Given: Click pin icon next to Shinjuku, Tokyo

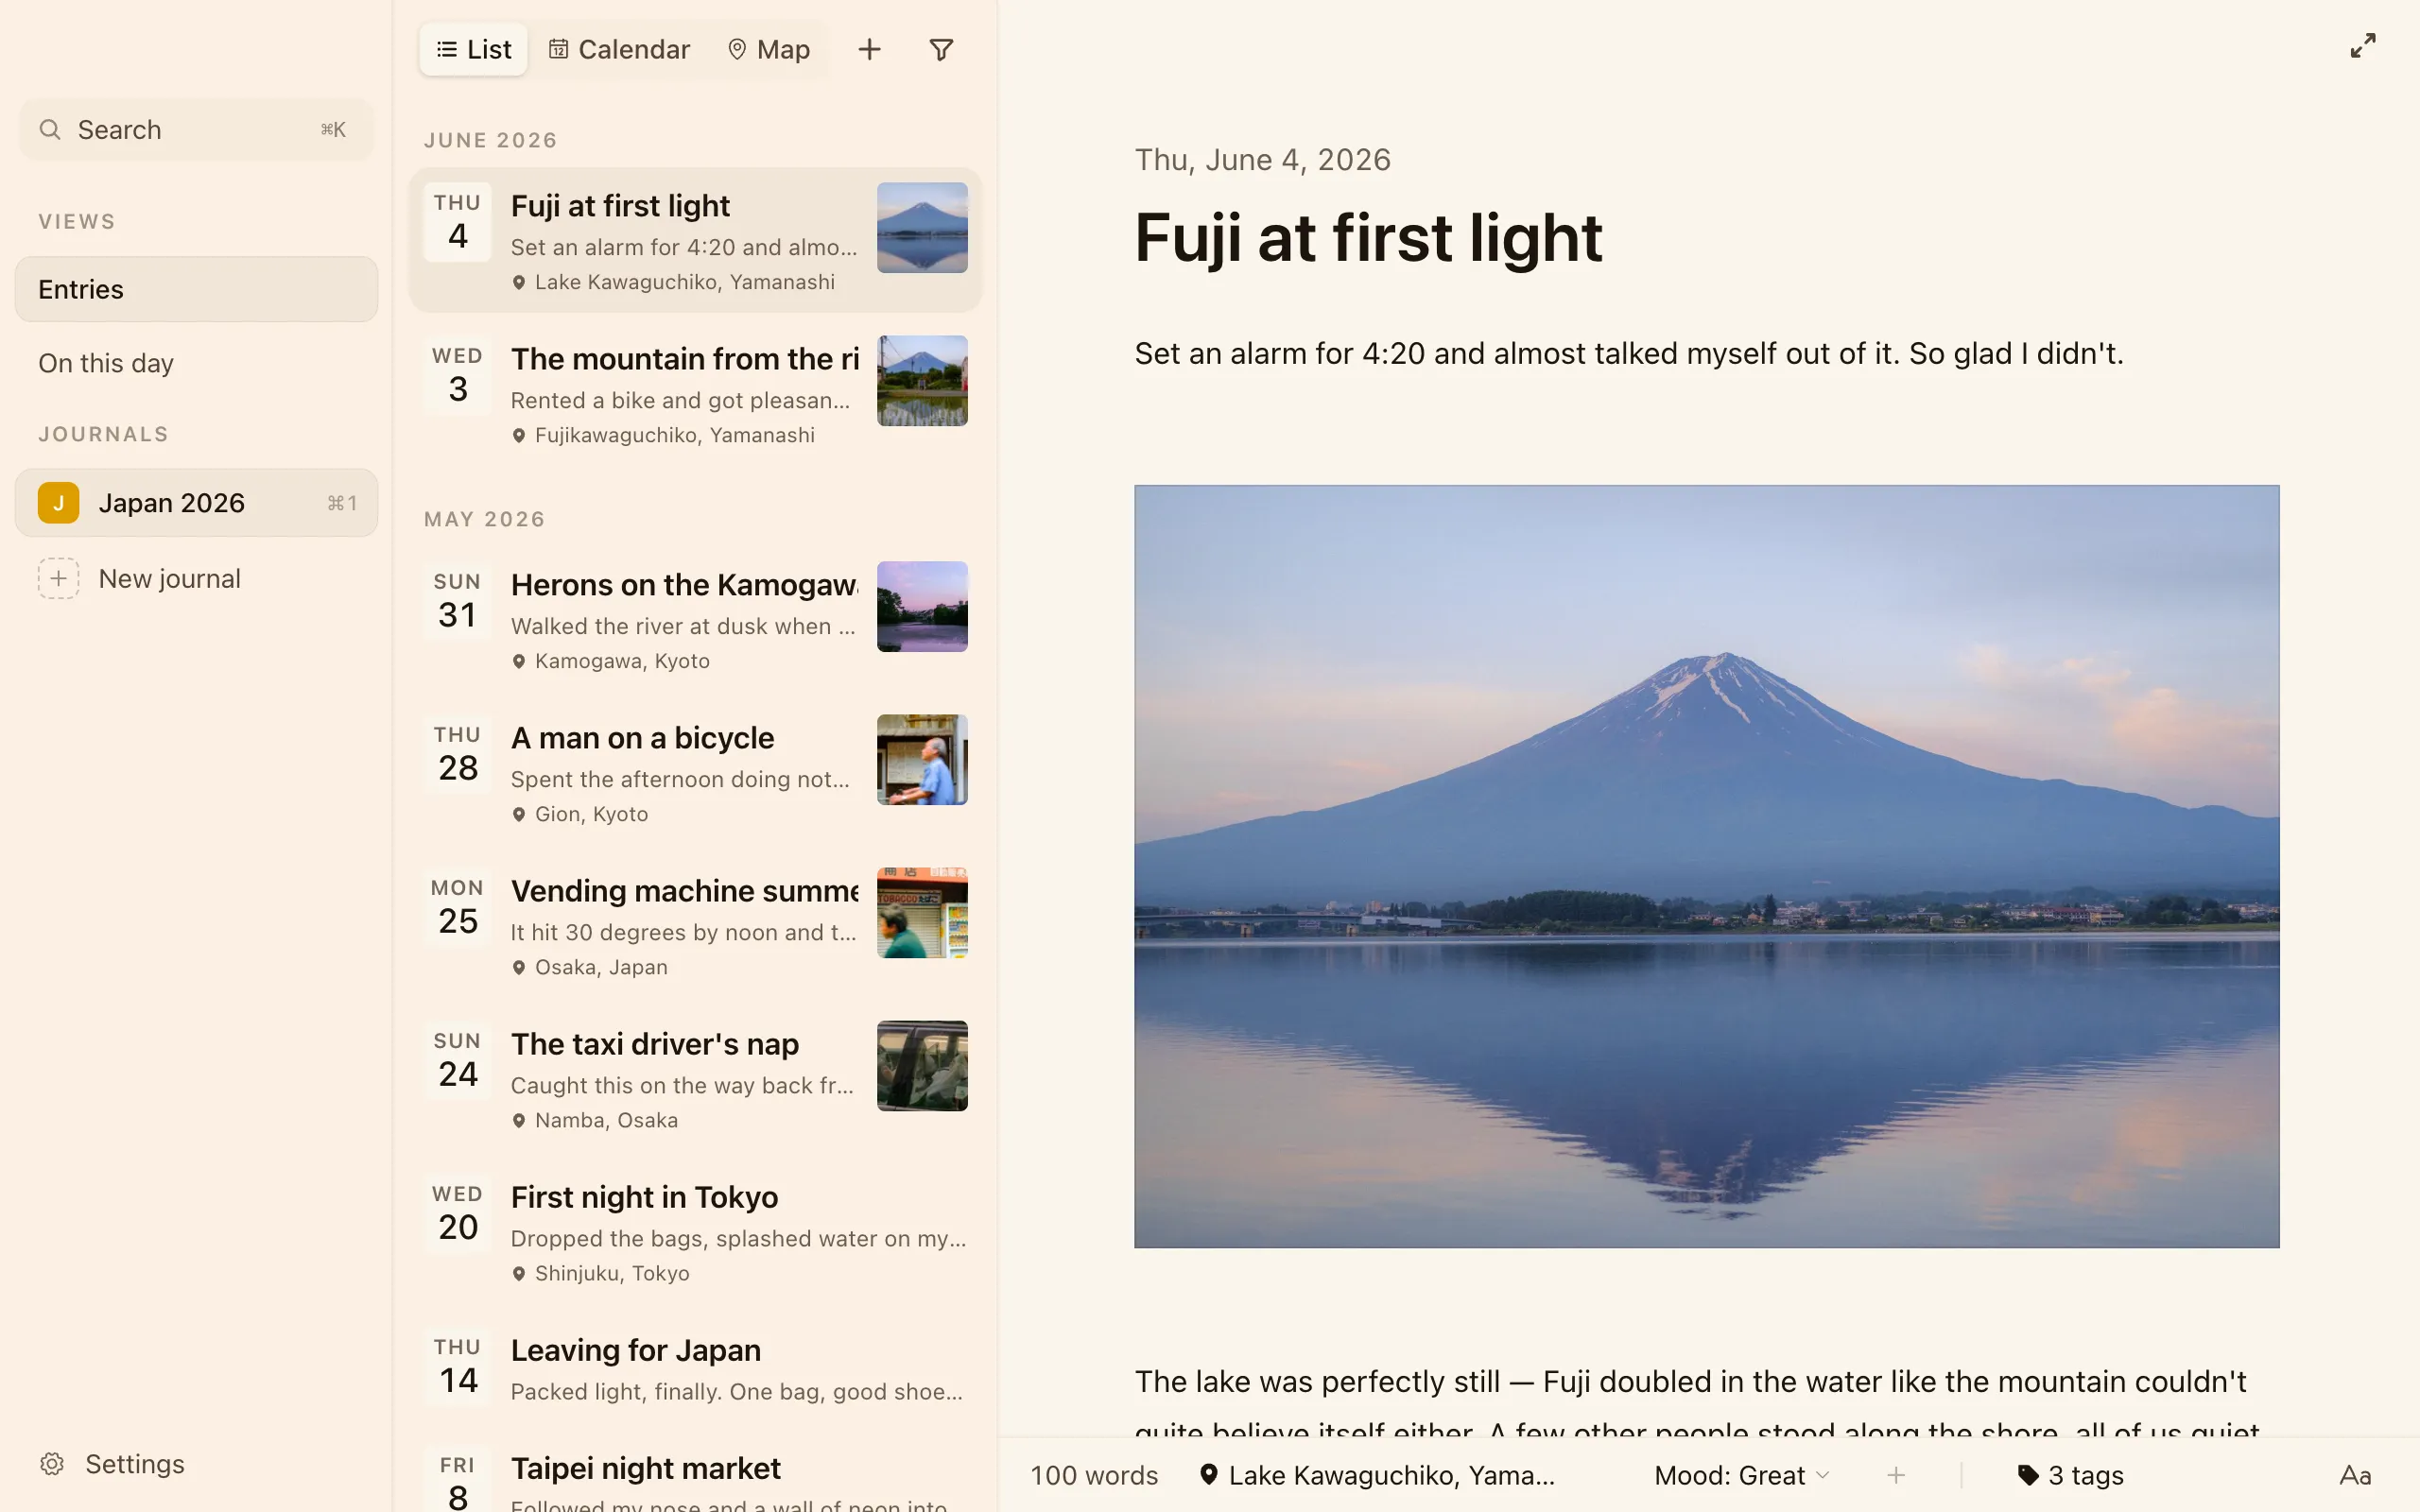Looking at the screenshot, I should click(518, 1273).
